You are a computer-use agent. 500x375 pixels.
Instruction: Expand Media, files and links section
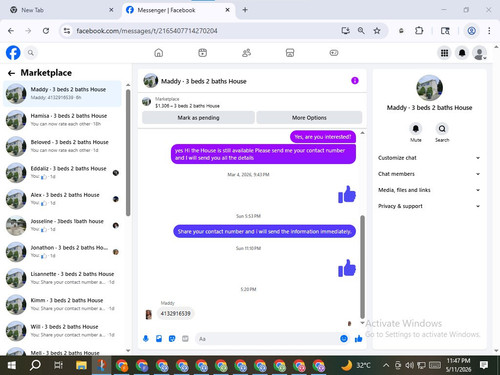click(429, 190)
